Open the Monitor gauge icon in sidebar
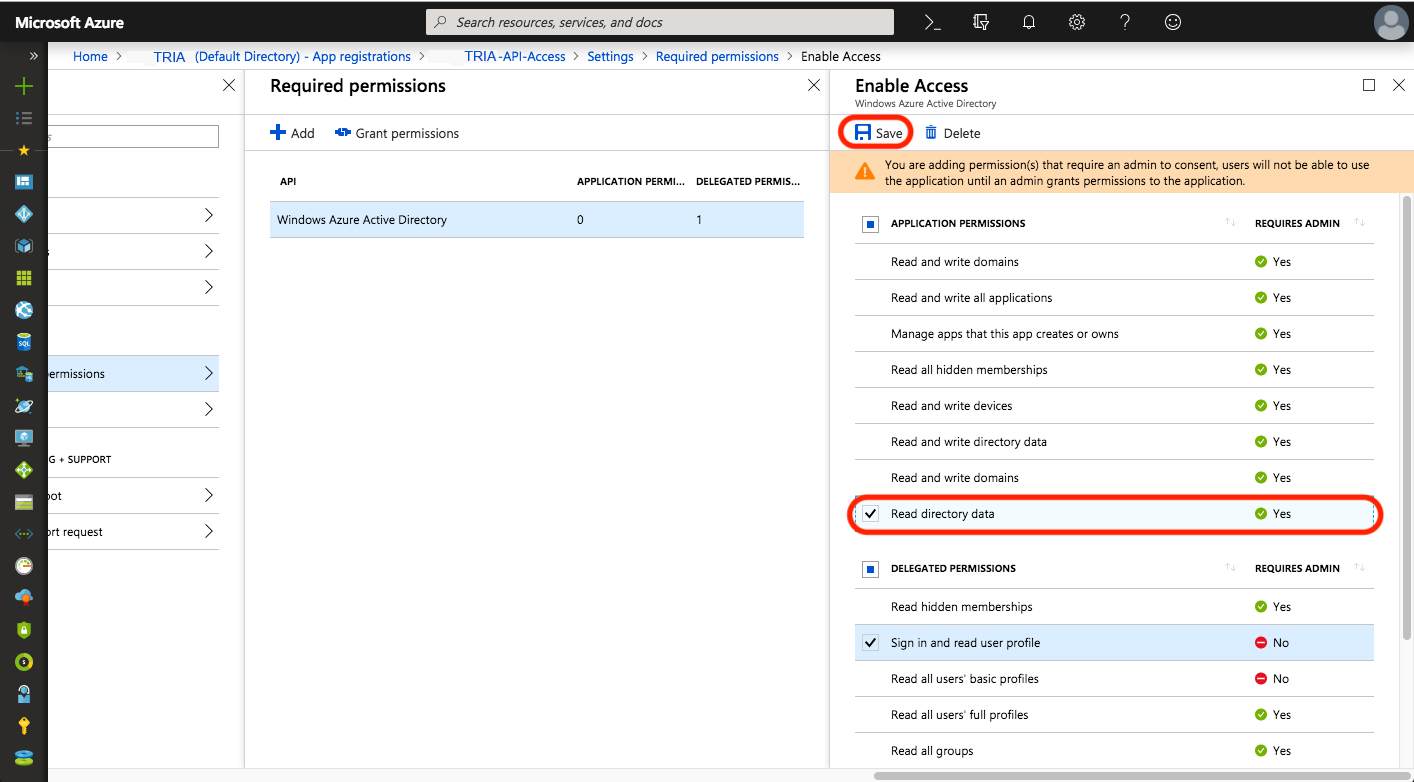Image resolution: width=1414 pixels, height=782 pixels. pos(24,566)
